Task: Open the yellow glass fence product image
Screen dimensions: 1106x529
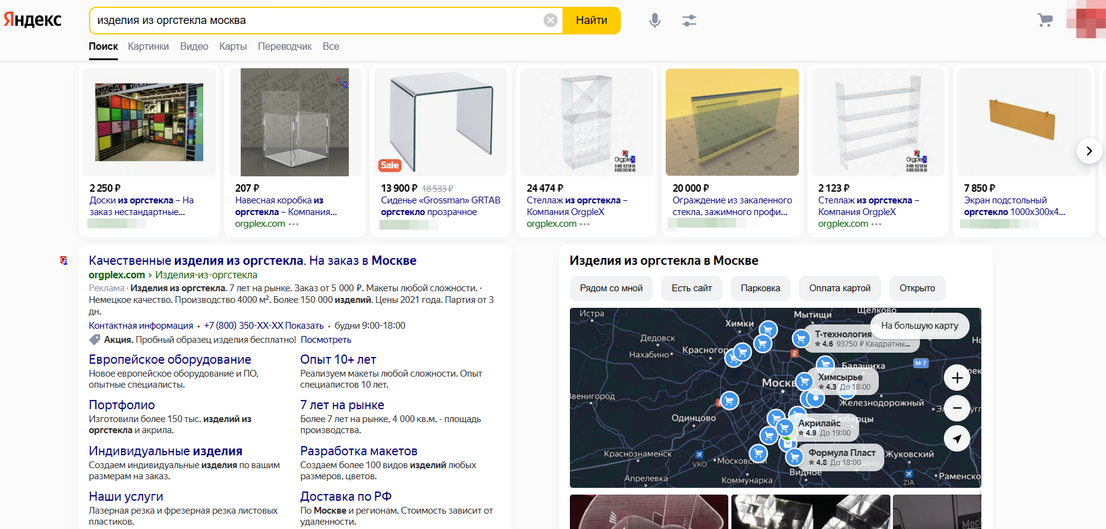Action: [732, 122]
